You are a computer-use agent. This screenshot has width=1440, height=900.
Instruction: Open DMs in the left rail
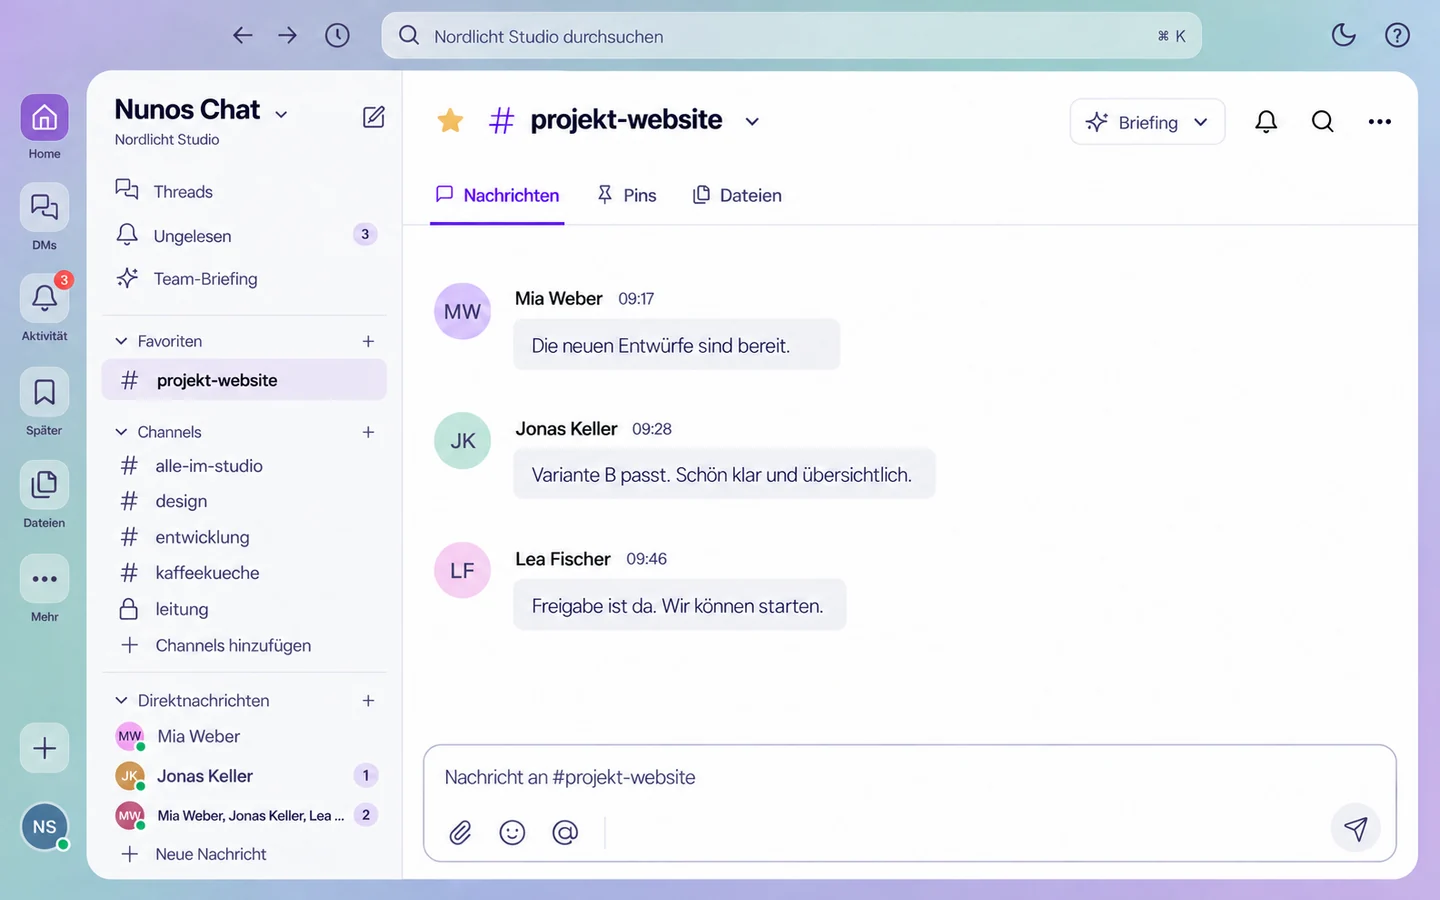[x=45, y=208]
